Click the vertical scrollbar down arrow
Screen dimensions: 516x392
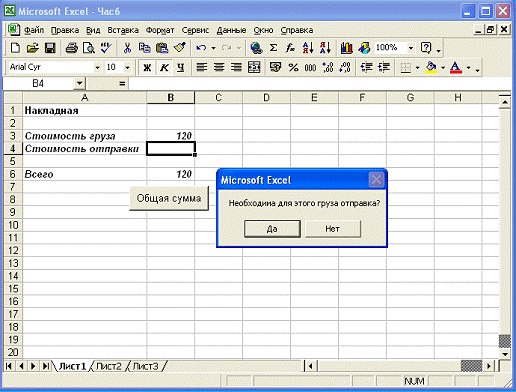tap(505, 354)
